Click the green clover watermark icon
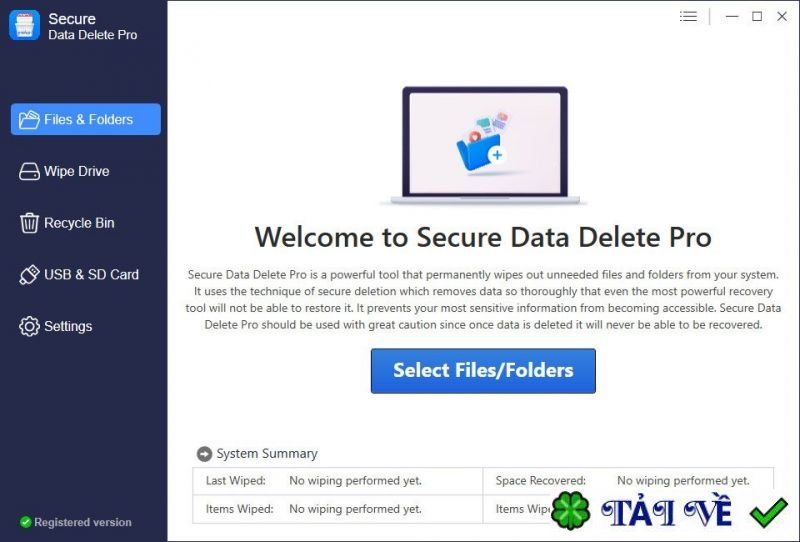 tap(571, 511)
